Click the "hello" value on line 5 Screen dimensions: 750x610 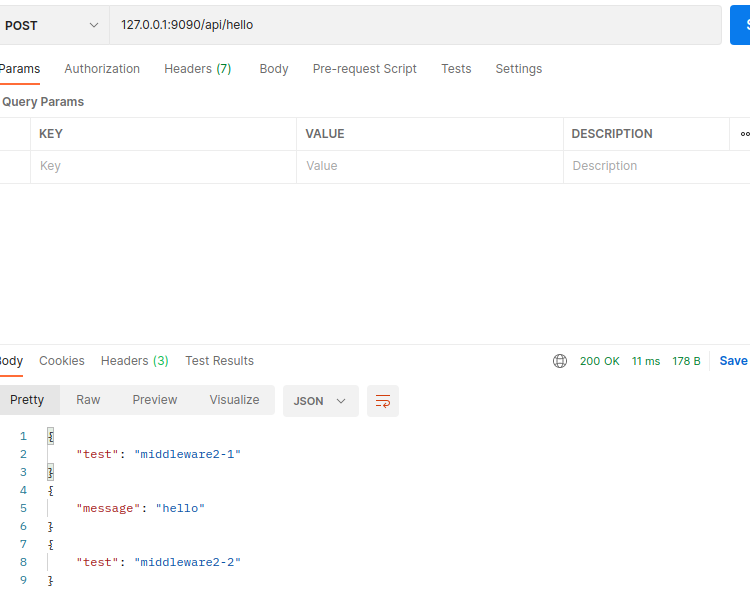(x=180, y=508)
